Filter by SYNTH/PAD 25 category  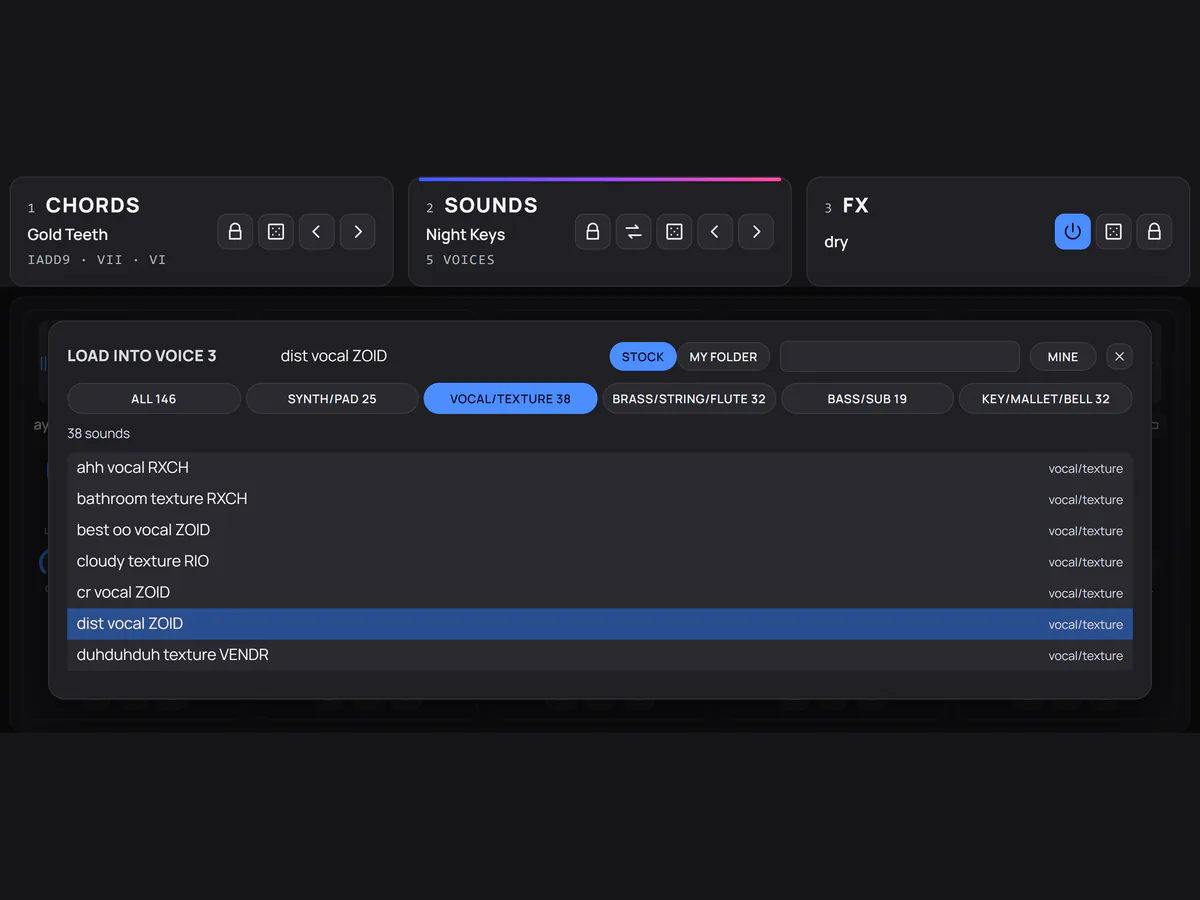(x=332, y=399)
